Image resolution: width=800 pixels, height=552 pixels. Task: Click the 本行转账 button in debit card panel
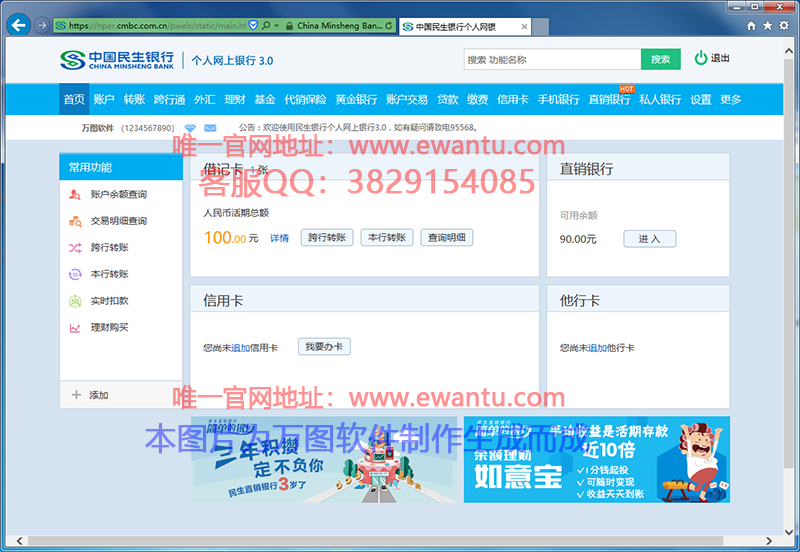tap(387, 237)
